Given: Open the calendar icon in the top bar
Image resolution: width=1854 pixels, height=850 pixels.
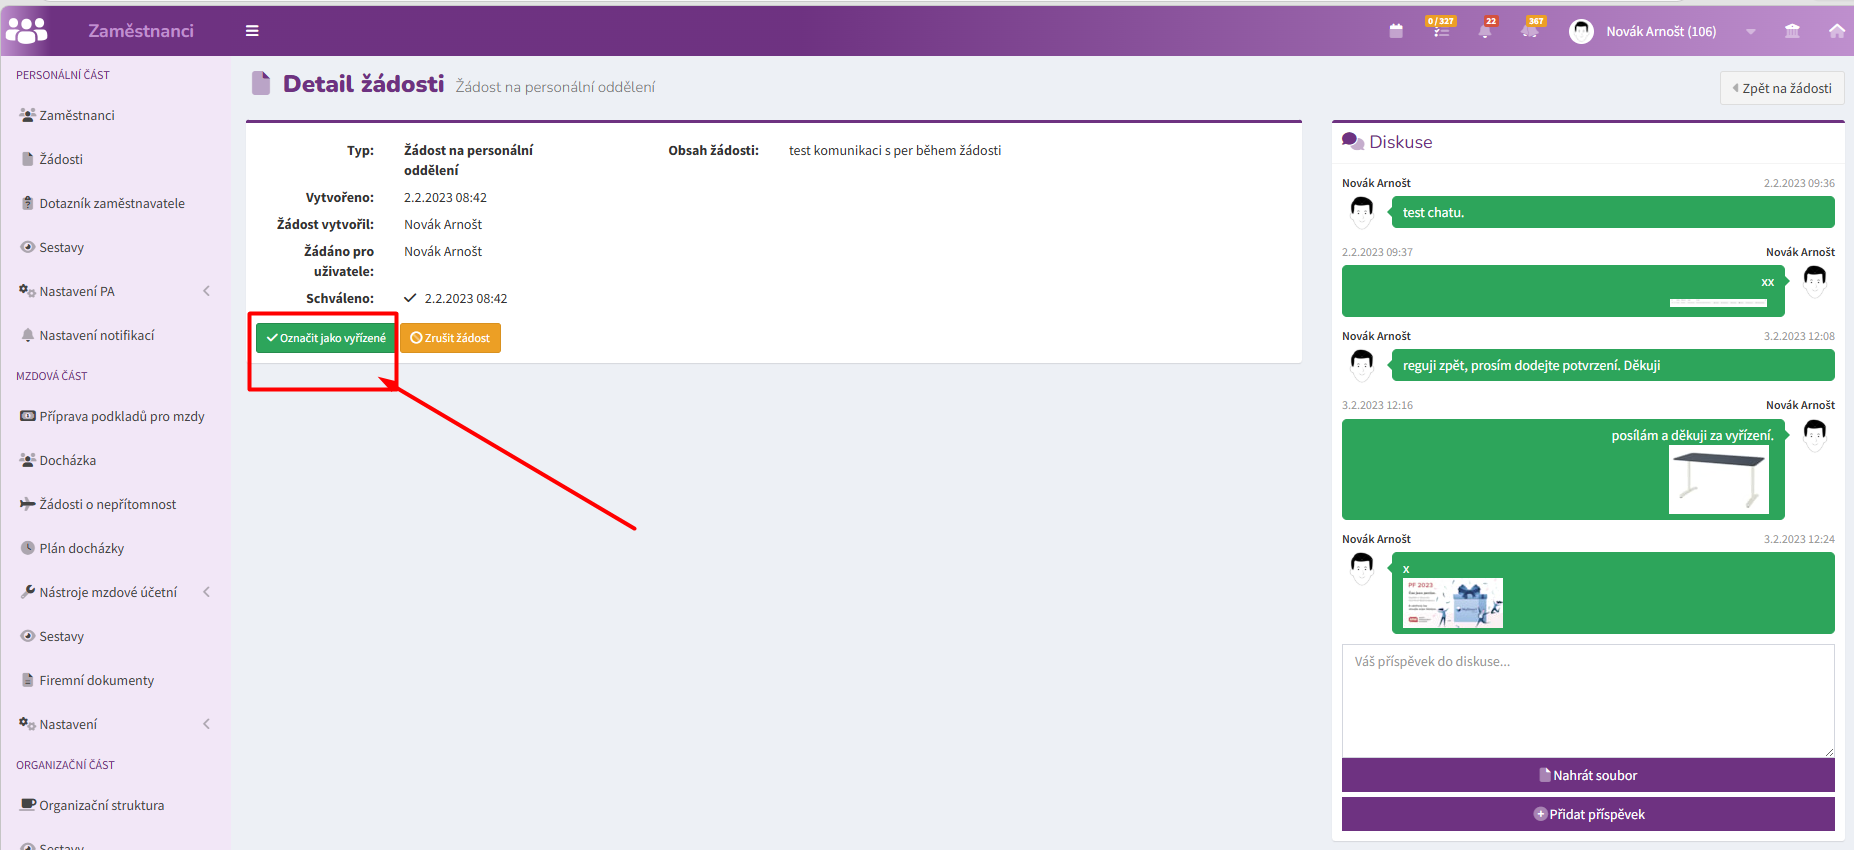Looking at the screenshot, I should 1396,31.
